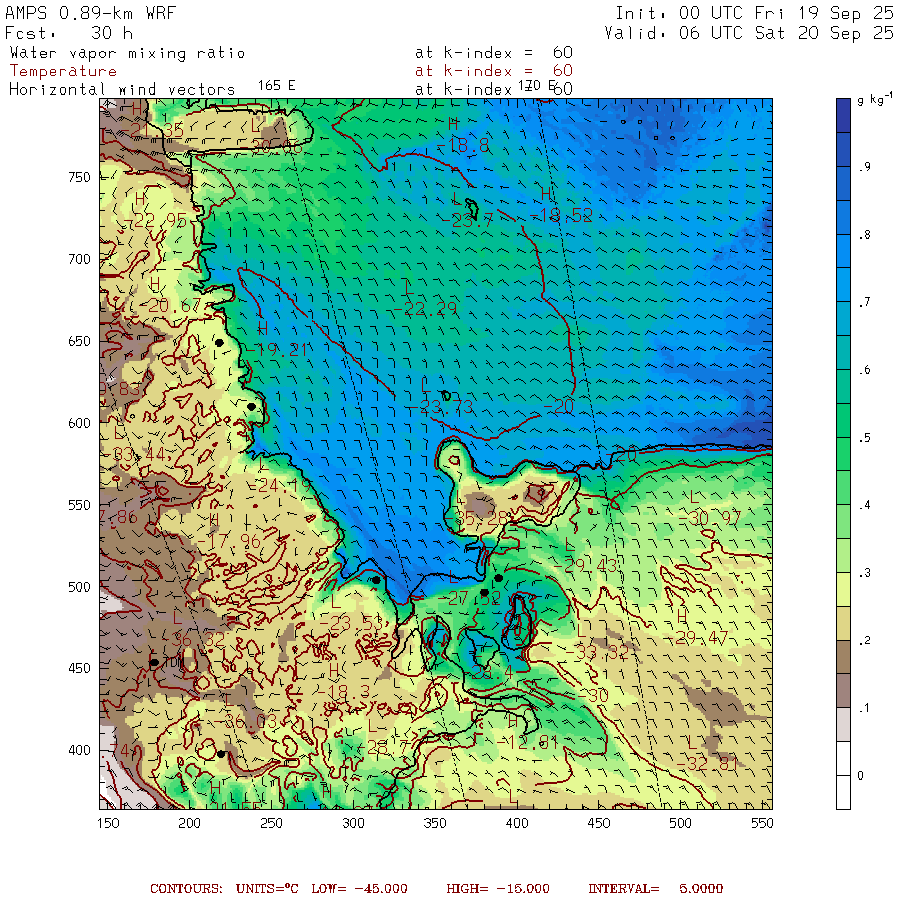Click the g kg-1 units label
Screen dimensions: 900x900
[x=874, y=102]
